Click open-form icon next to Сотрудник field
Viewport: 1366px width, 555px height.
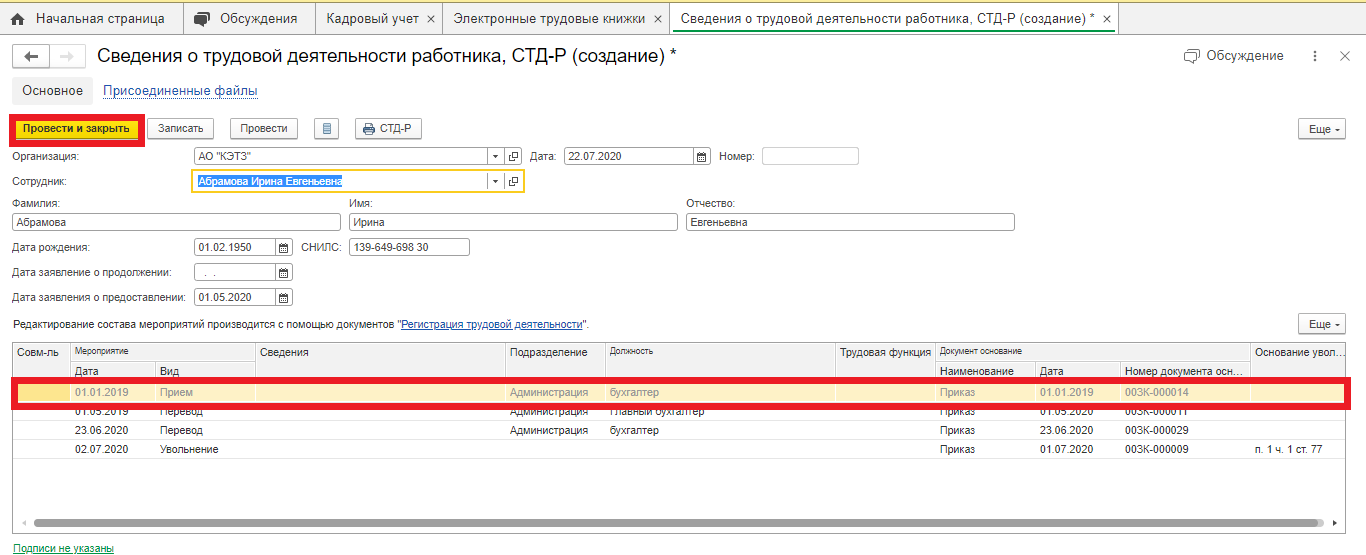tap(513, 182)
